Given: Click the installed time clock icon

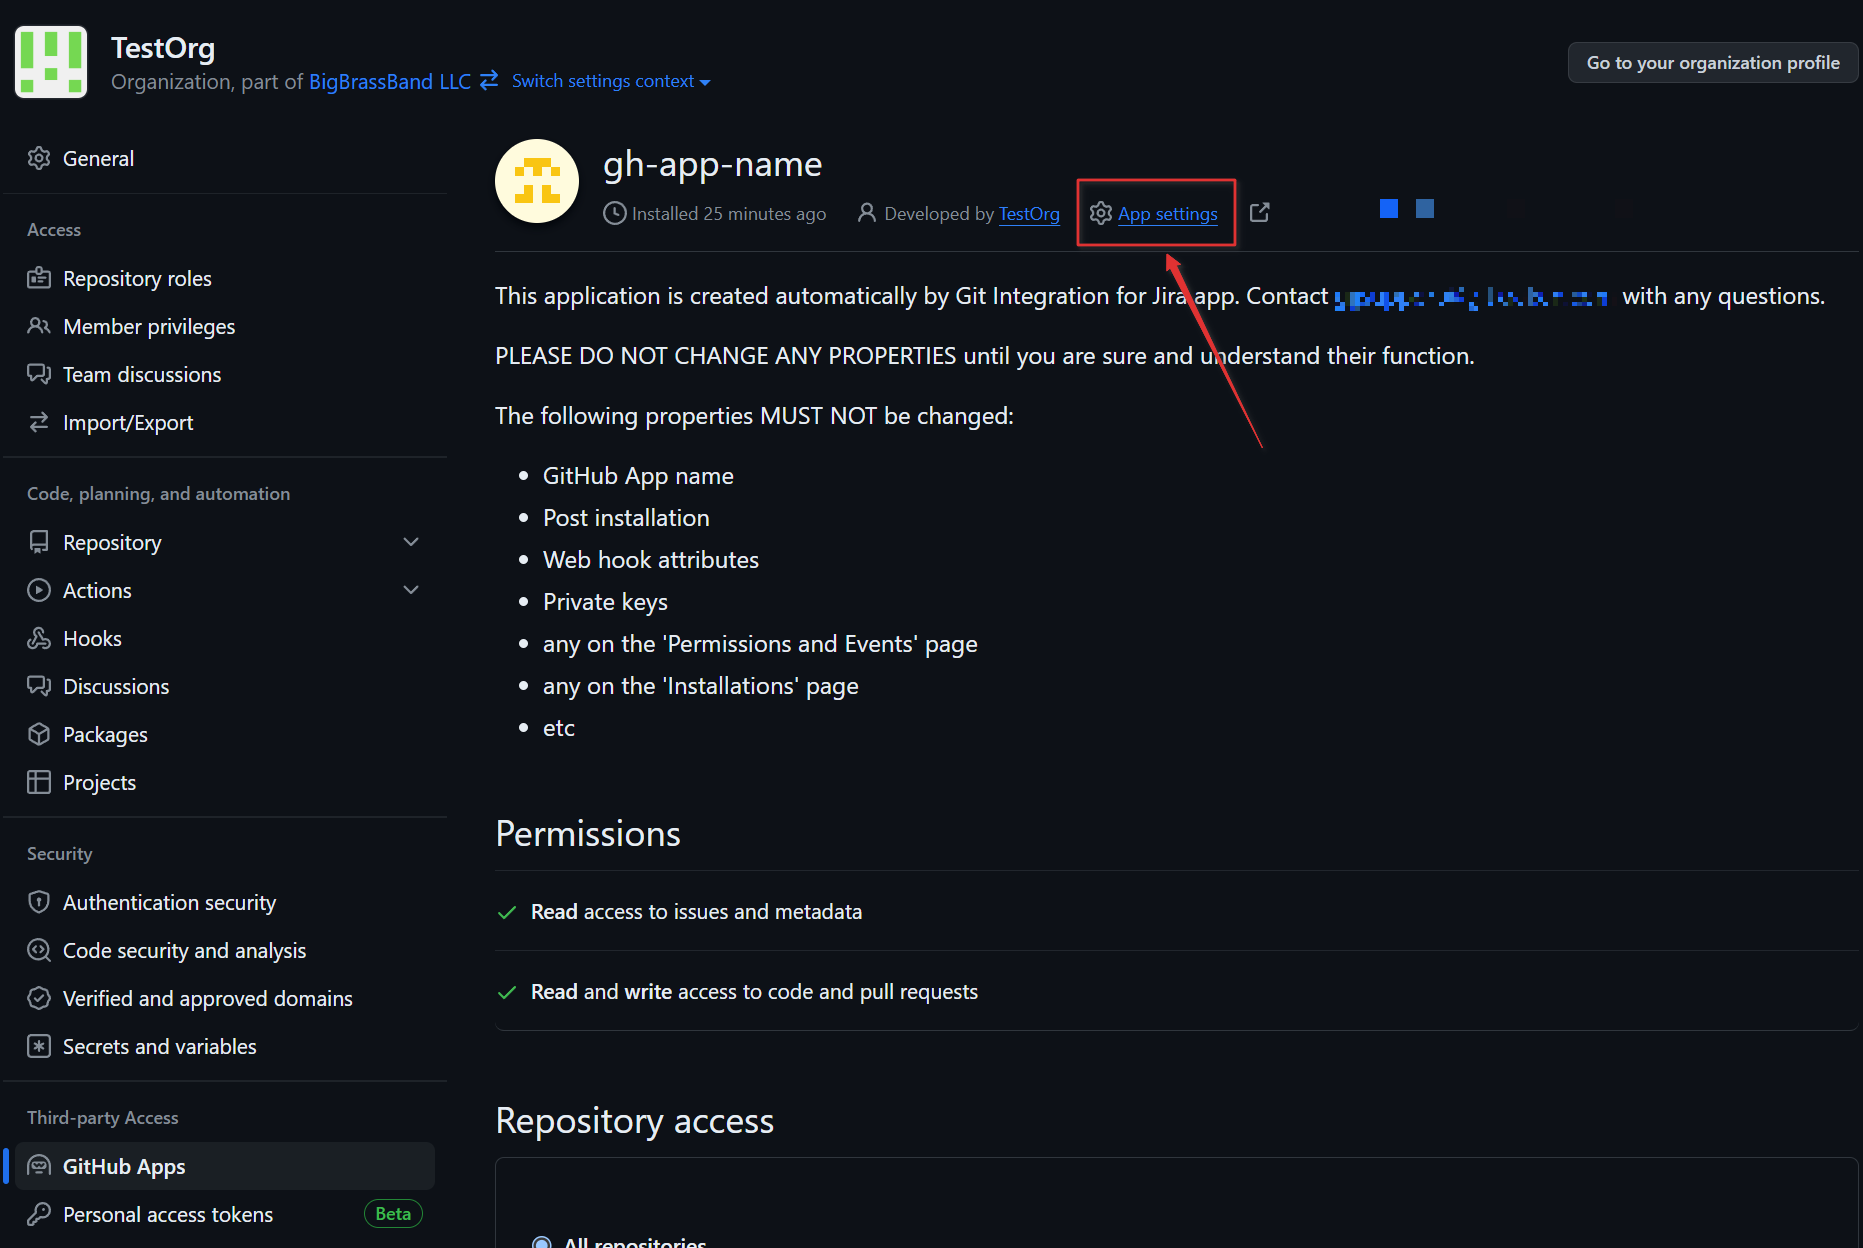Looking at the screenshot, I should point(614,213).
